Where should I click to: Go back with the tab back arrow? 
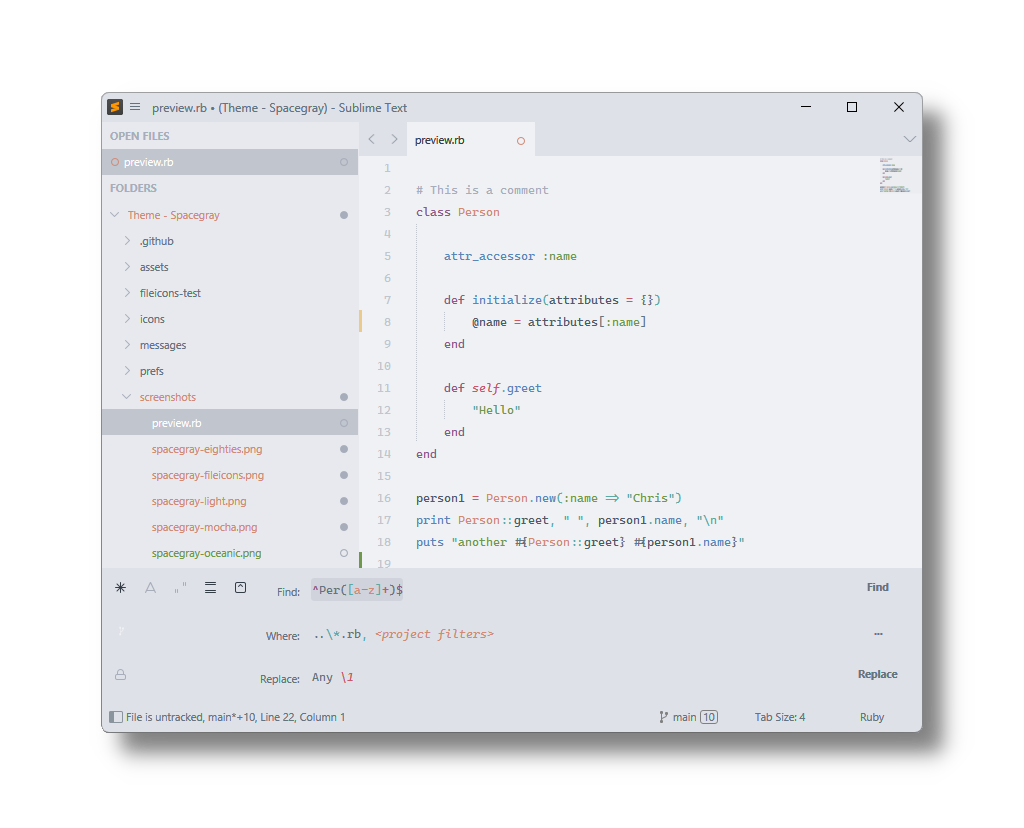pos(372,139)
